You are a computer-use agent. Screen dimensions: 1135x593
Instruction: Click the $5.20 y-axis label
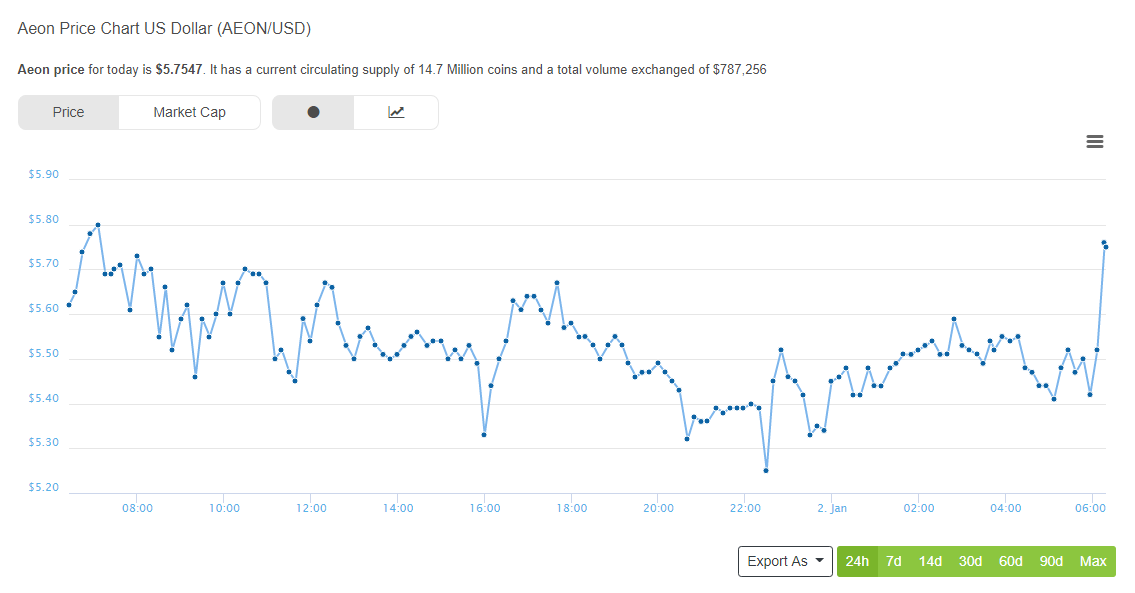(x=43, y=487)
